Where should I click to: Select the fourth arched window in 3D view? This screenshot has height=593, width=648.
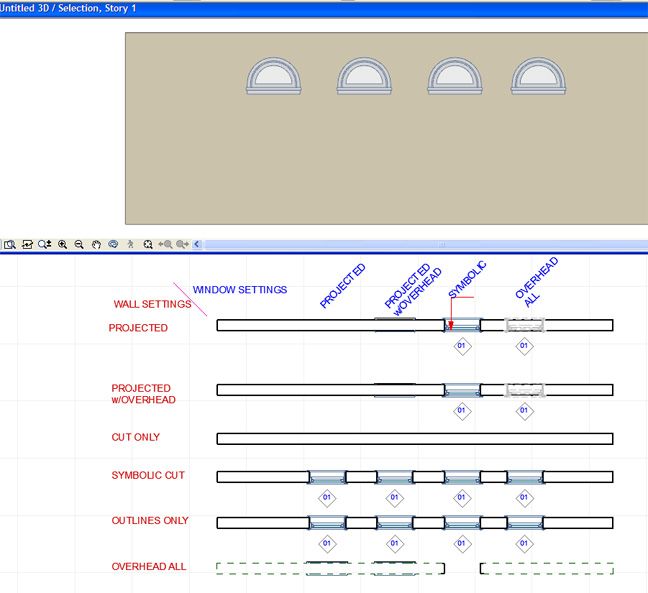(538, 76)
